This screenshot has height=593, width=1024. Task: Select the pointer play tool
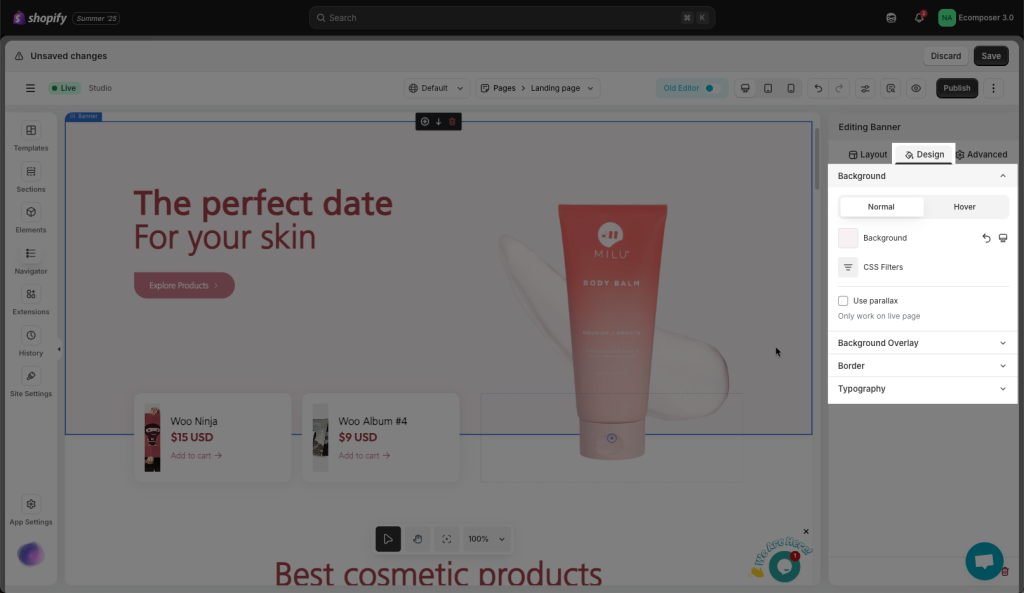pos(388,539)
